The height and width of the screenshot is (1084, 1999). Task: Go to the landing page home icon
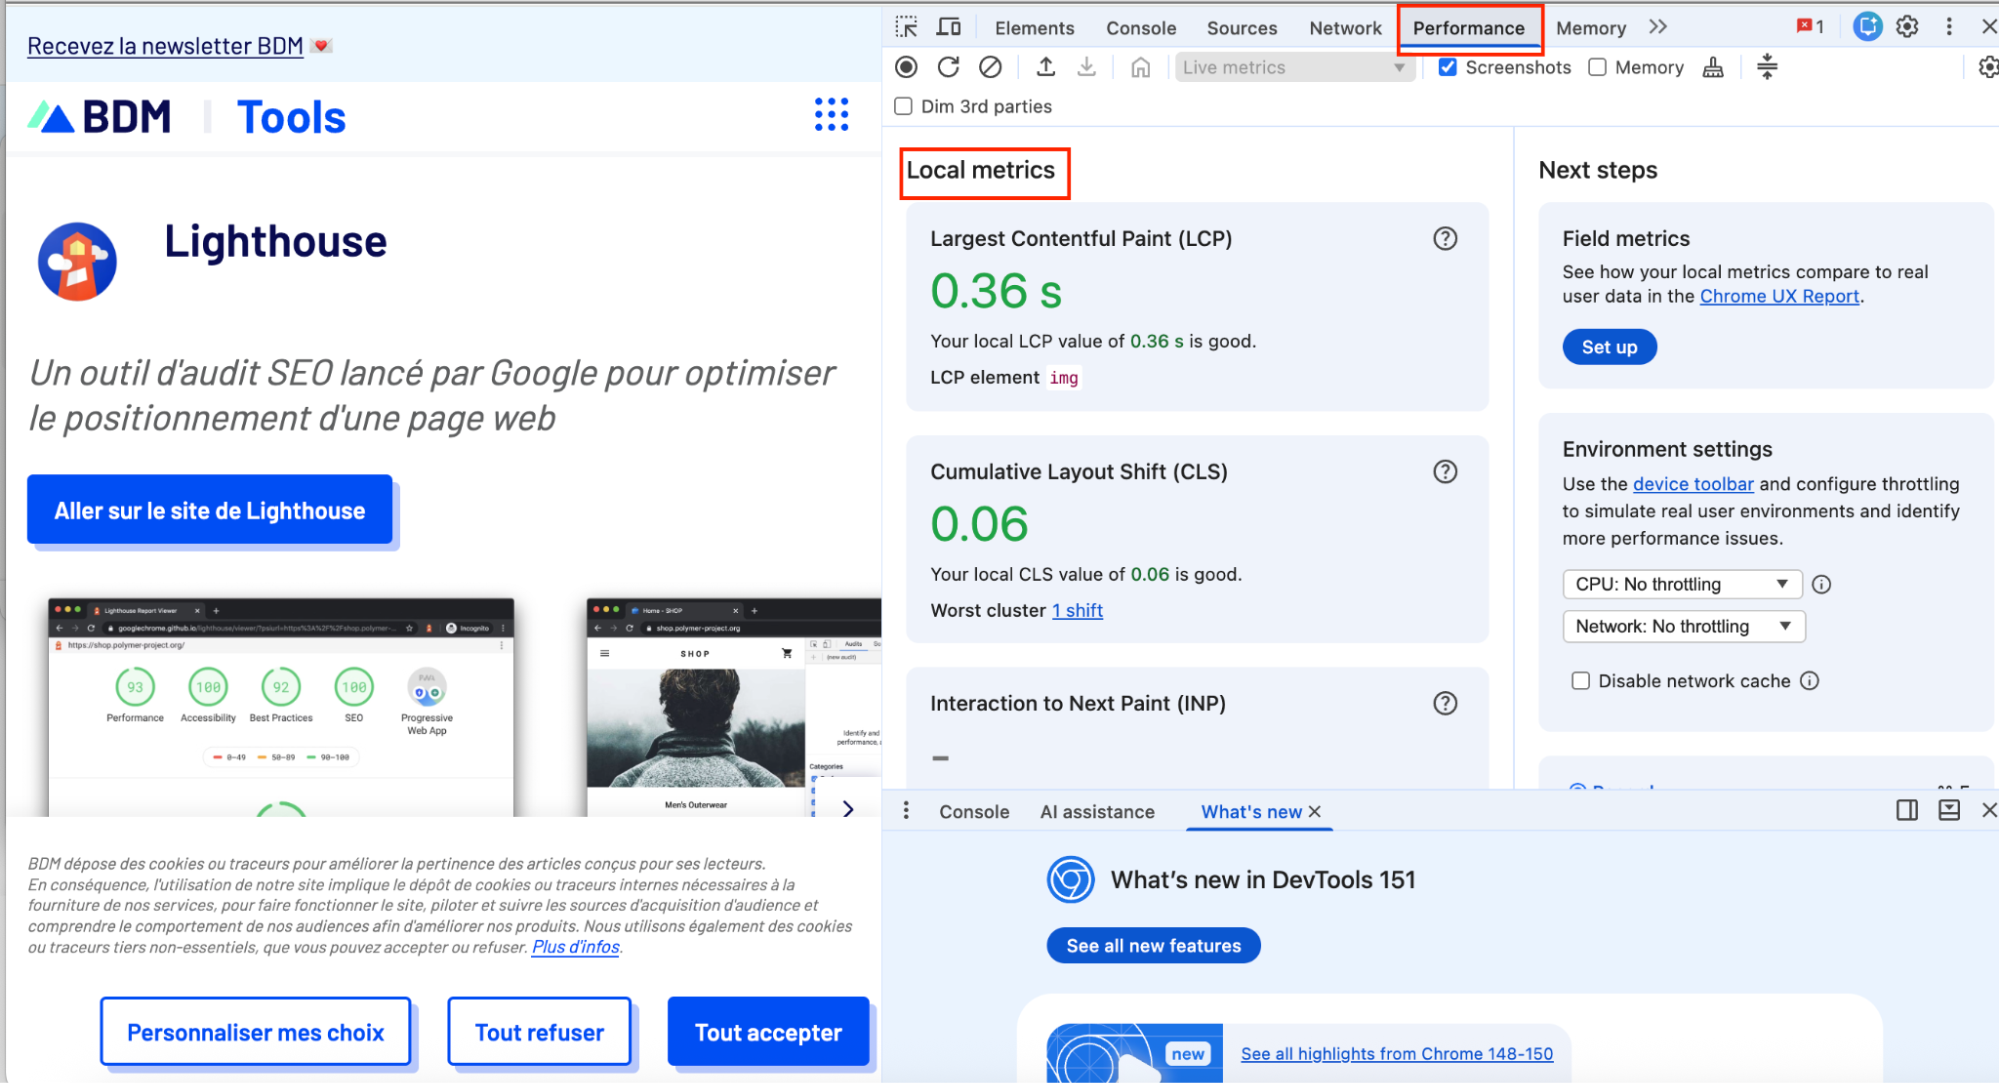click(1141, 67)
